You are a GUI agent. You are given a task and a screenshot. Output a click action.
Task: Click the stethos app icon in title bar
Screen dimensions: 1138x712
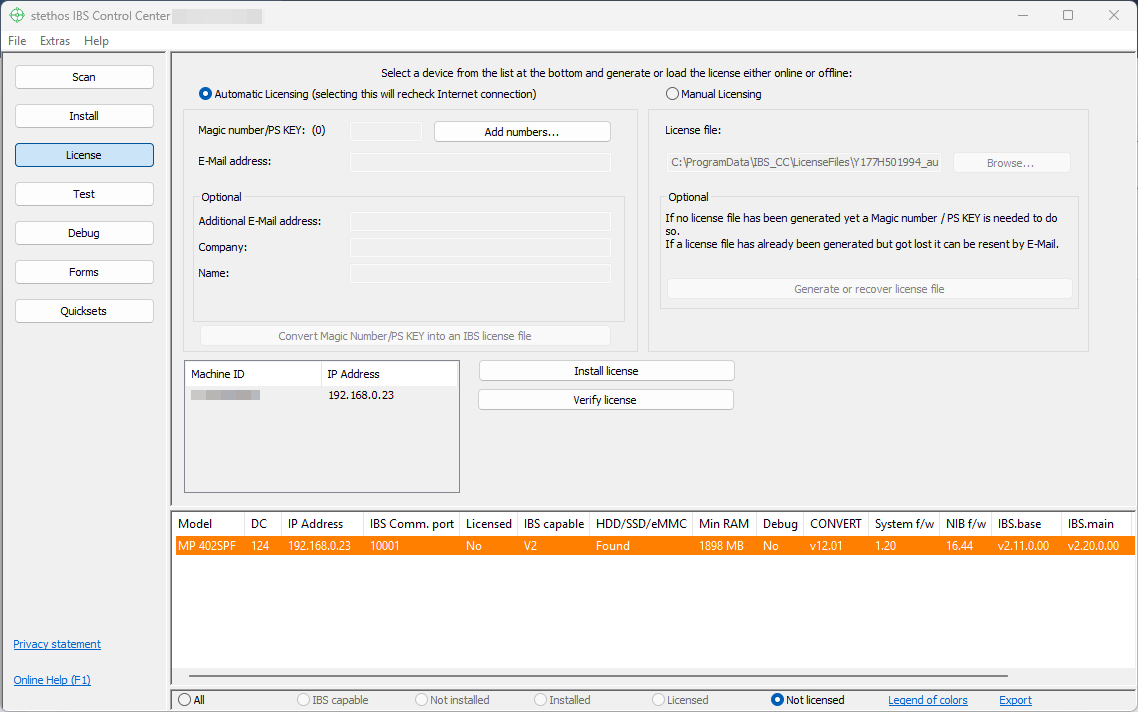(x=16, y=15)
